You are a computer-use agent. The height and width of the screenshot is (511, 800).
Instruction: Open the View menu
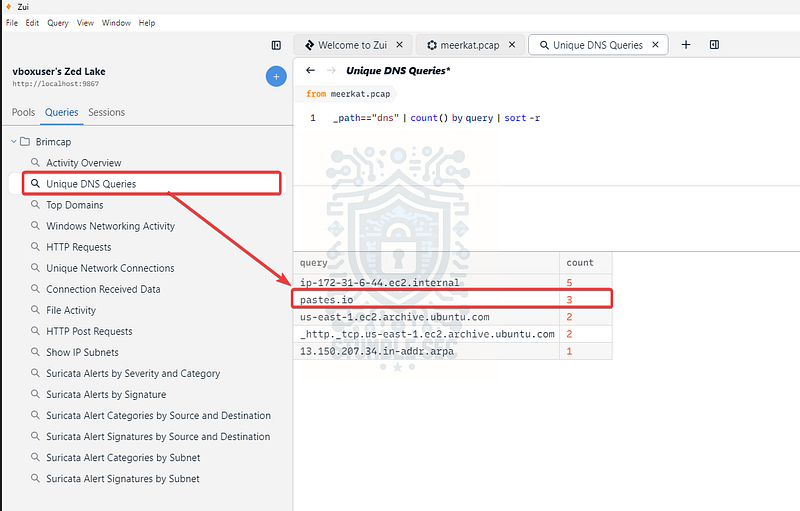click(x=85, y=23)
